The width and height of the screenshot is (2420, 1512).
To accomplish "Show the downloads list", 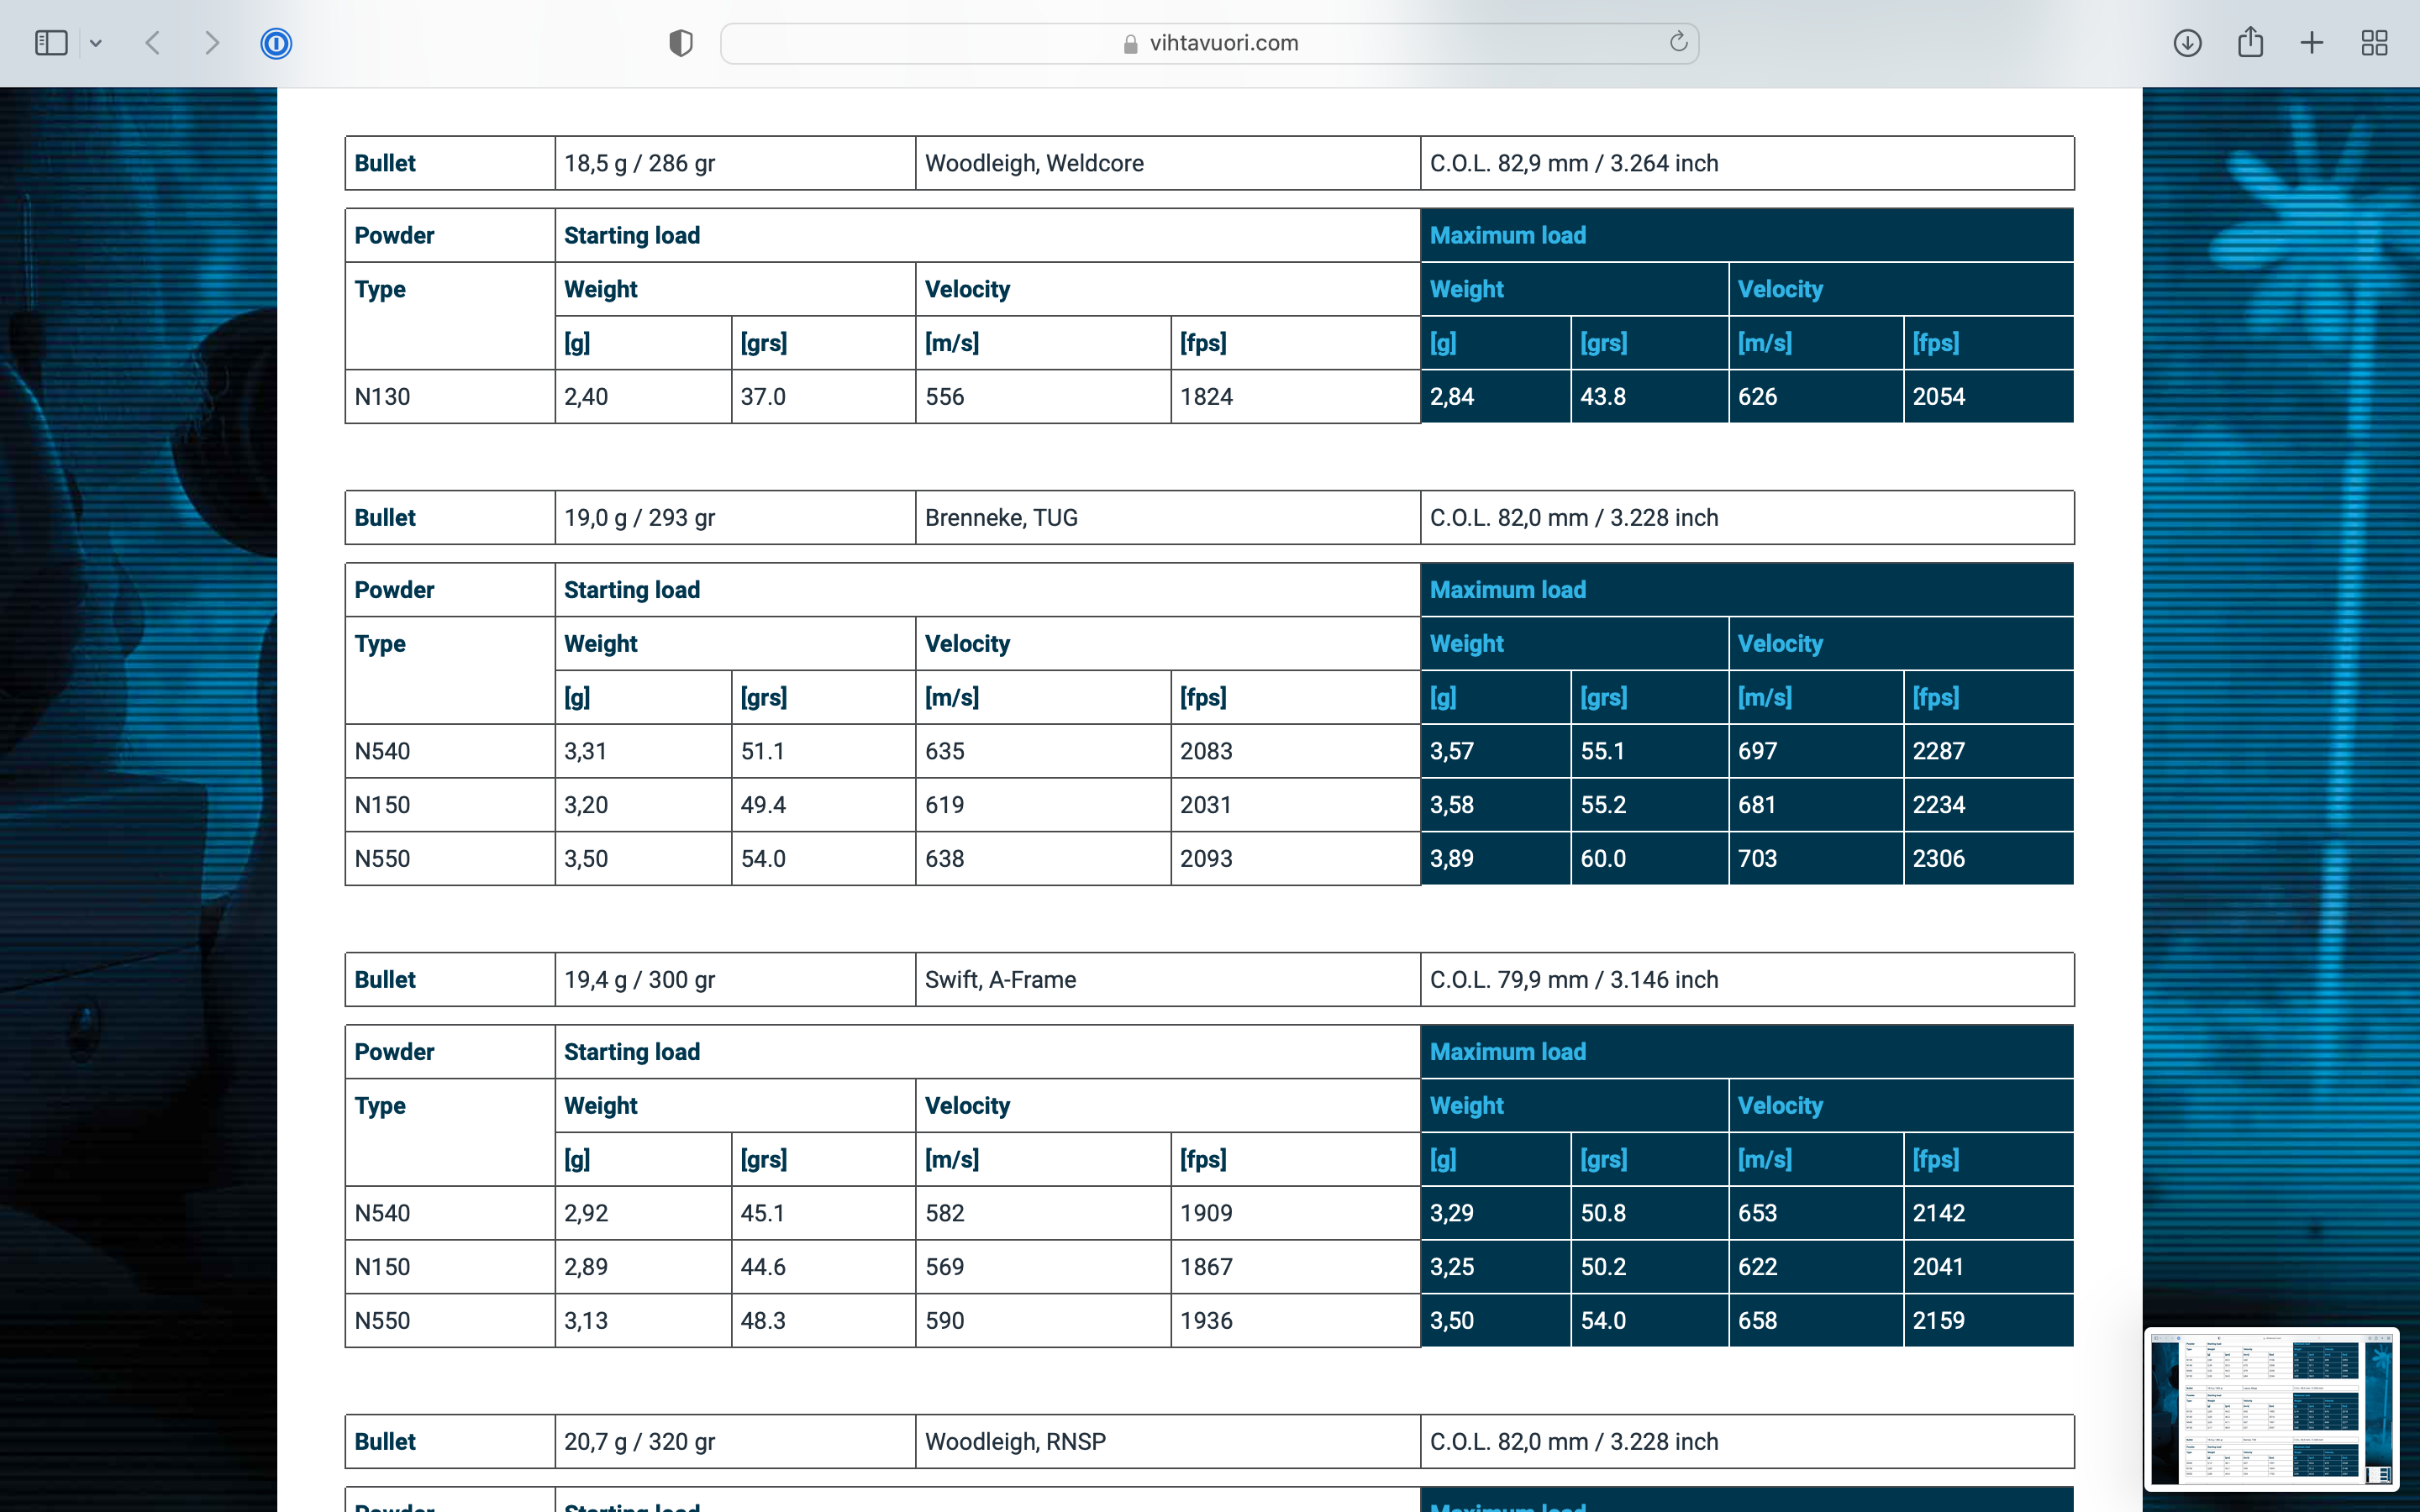I will tap(2187, 43).
